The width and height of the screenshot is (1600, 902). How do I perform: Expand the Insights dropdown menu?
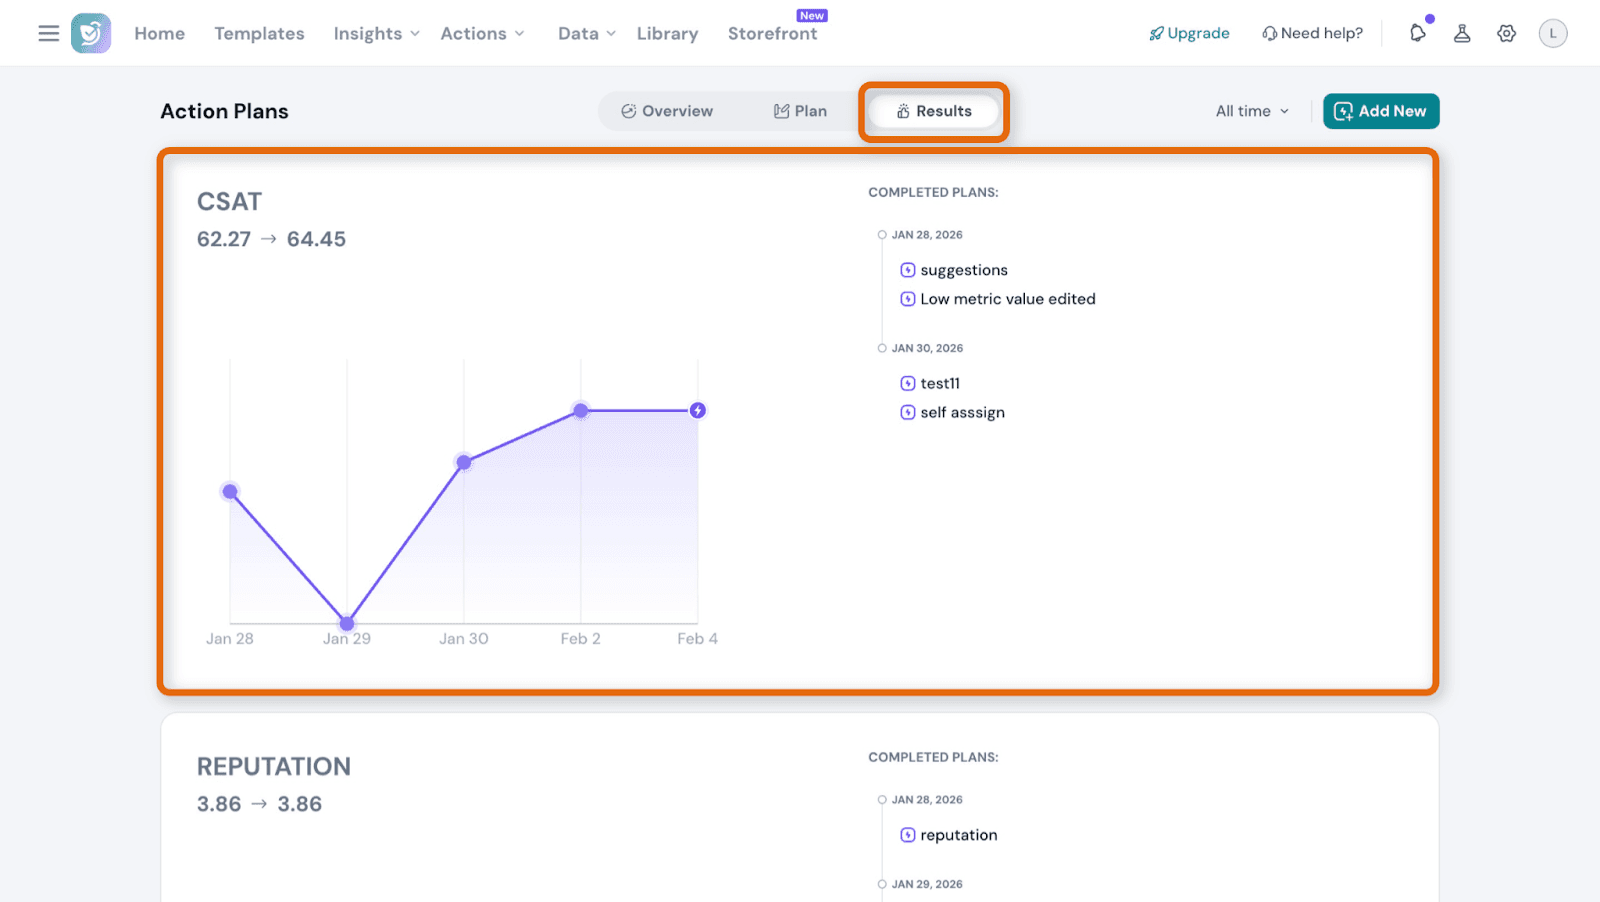[376, 33]
